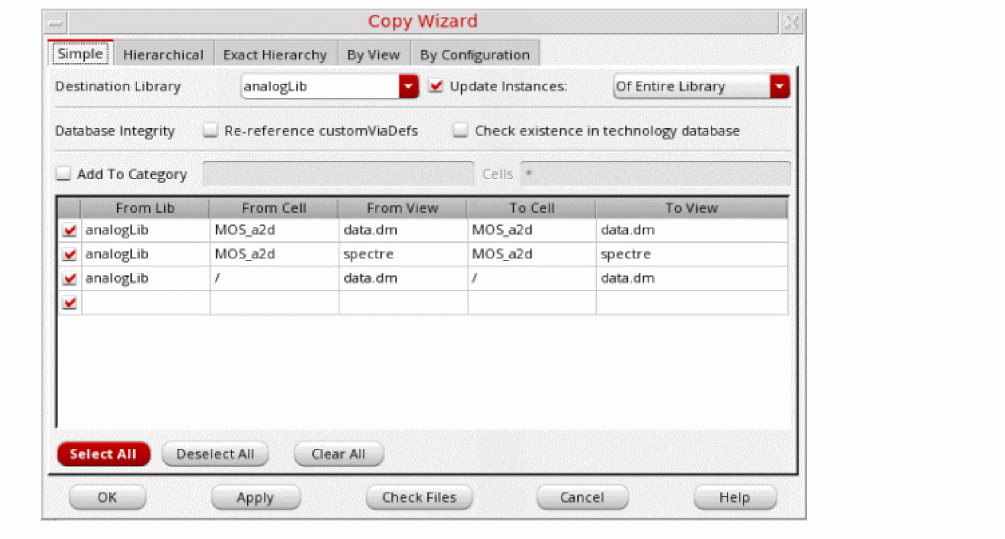Switch to the By Configuration tab
1005x539 pixels.
click(x=475, y=54)
